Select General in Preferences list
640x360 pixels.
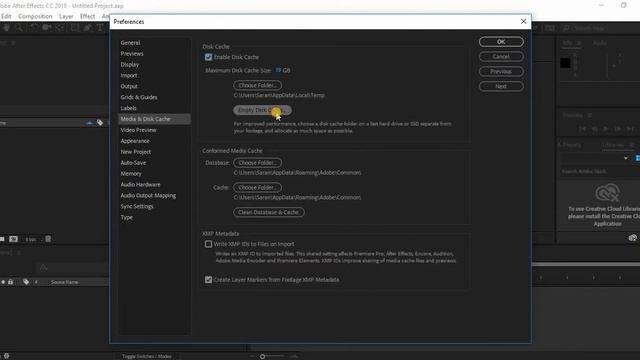[x=130, y=42]
